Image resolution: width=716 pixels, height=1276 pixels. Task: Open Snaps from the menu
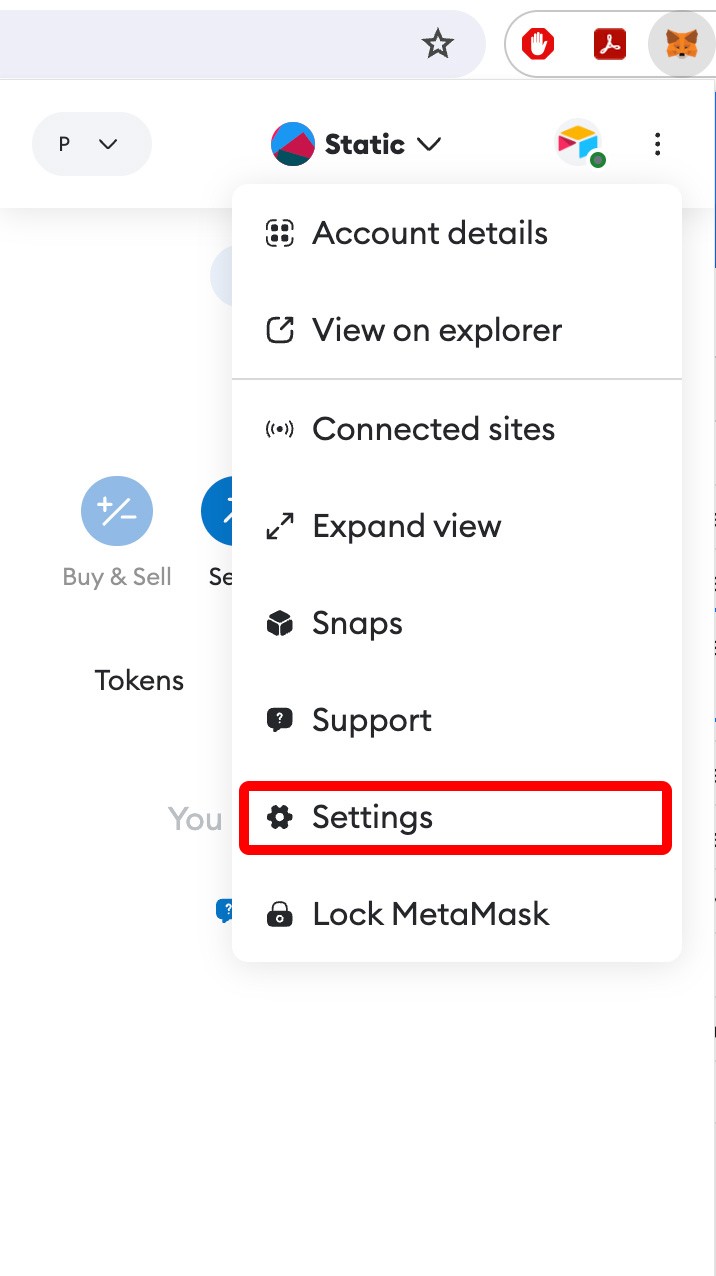[x=357, y=623]
